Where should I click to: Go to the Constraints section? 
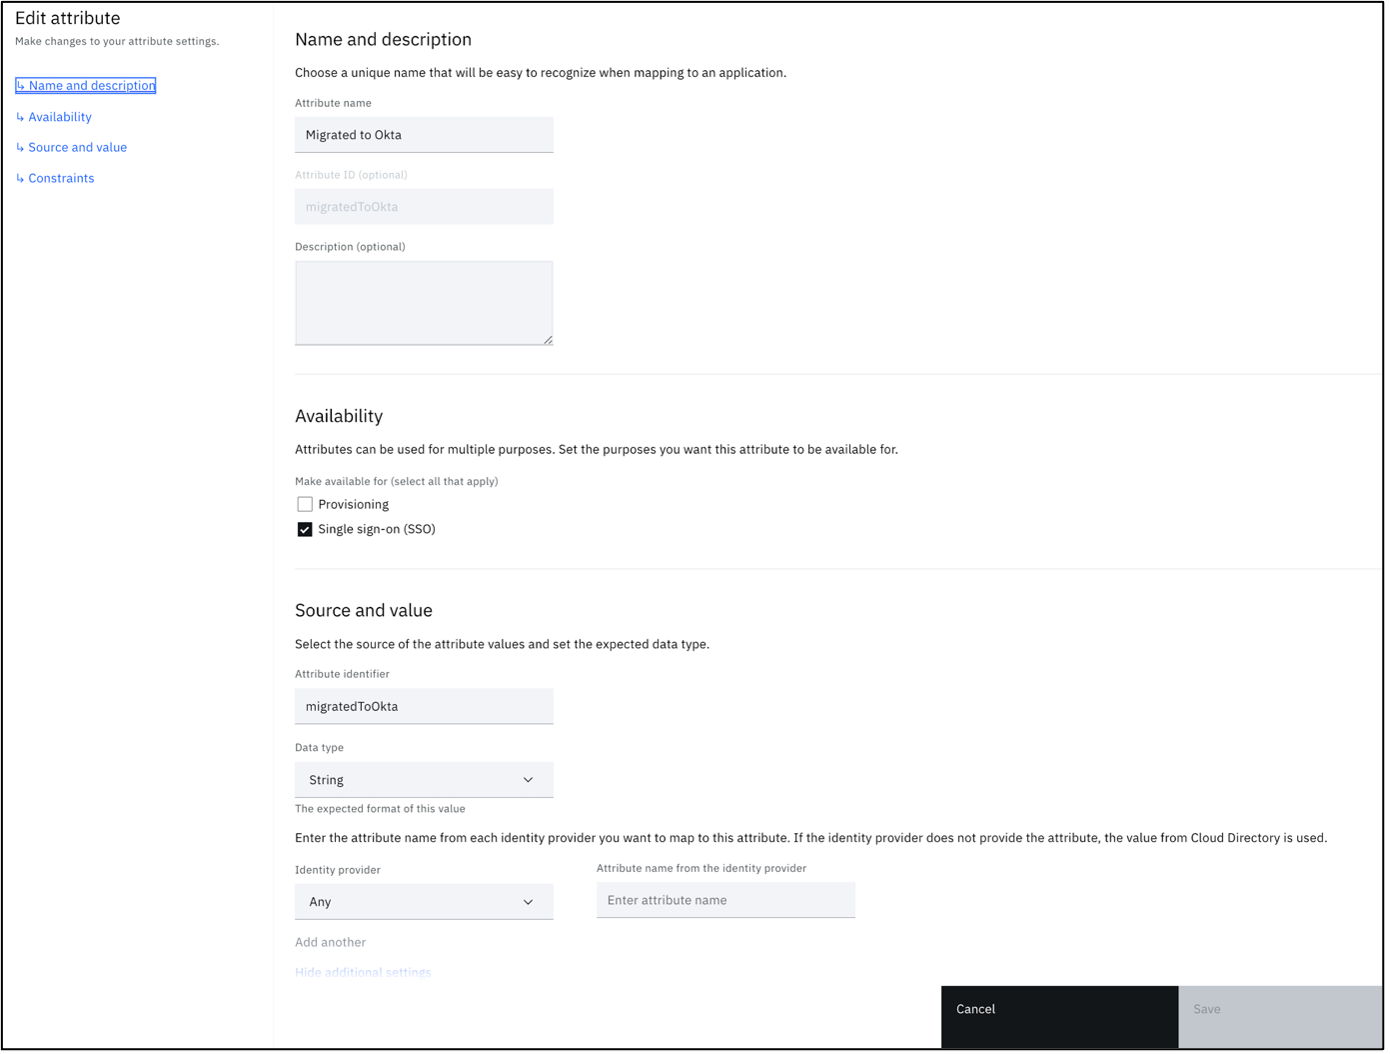61,177
